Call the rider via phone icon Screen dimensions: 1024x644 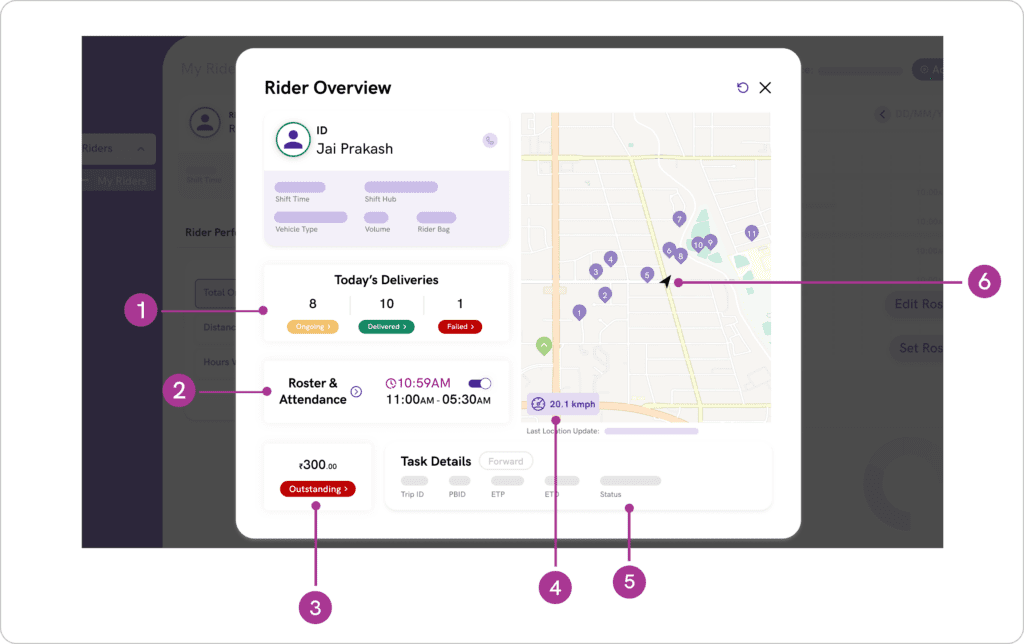click(x=490, y=140)
